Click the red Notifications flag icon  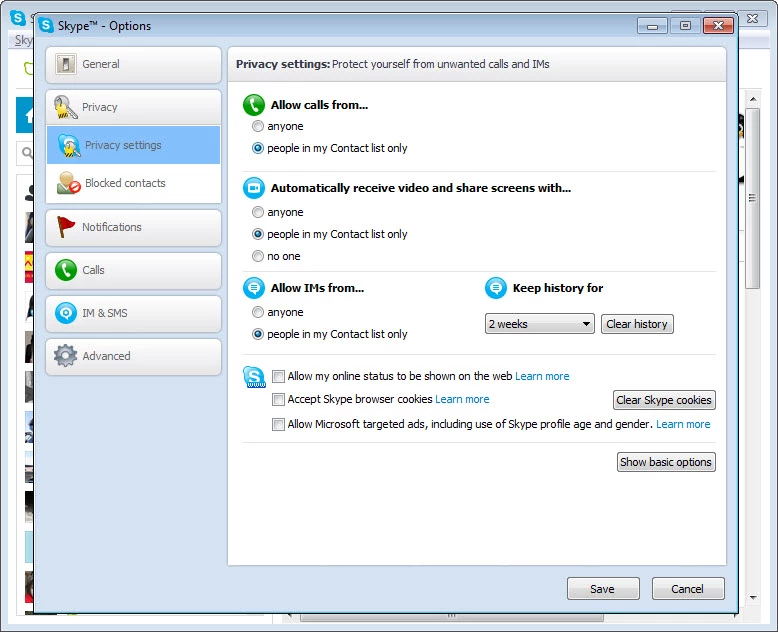[x=66, y=227]
